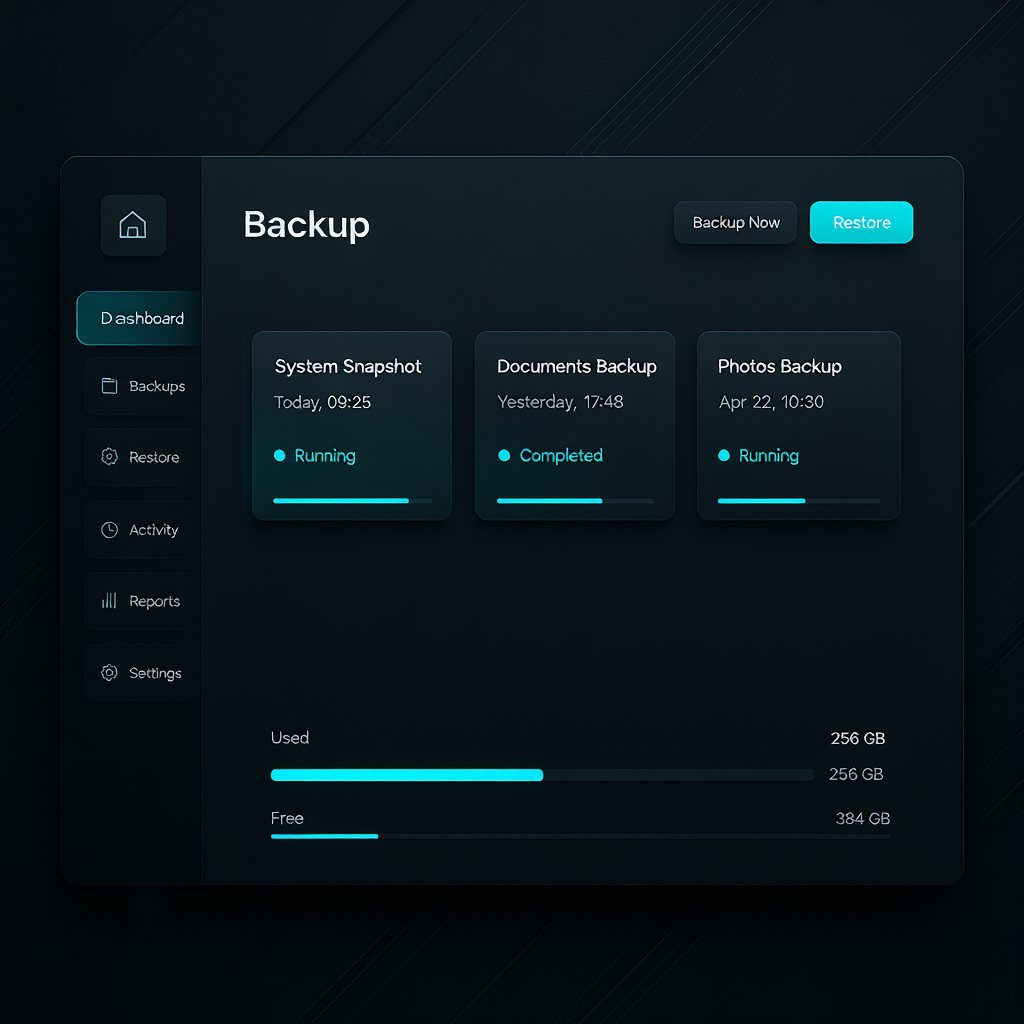
Task: Click the Backups folder icon
Action: tap(110, 386)
